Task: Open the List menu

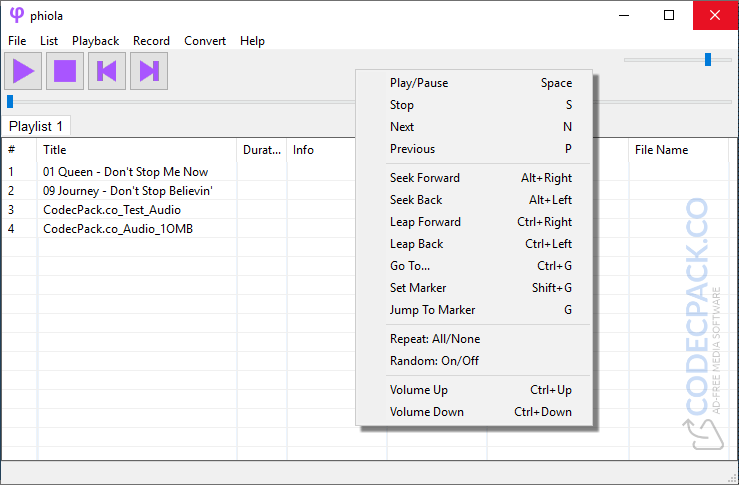Action: point(49,41)
